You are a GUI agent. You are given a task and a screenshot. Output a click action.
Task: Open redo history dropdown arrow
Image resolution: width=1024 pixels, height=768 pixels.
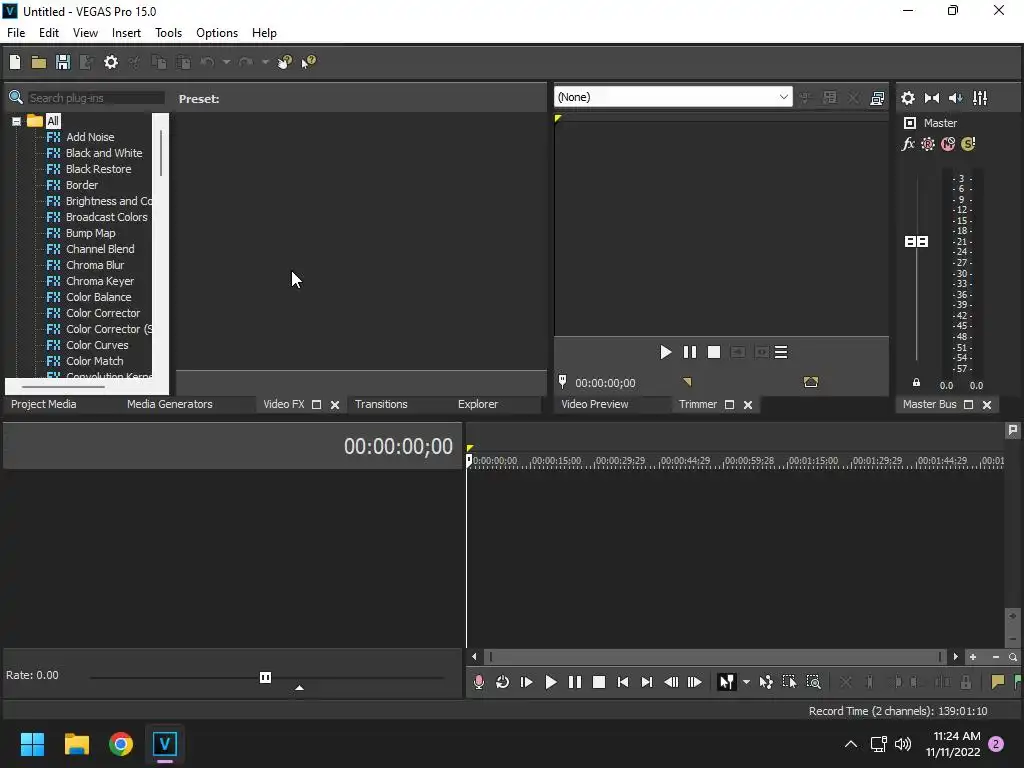265,62
